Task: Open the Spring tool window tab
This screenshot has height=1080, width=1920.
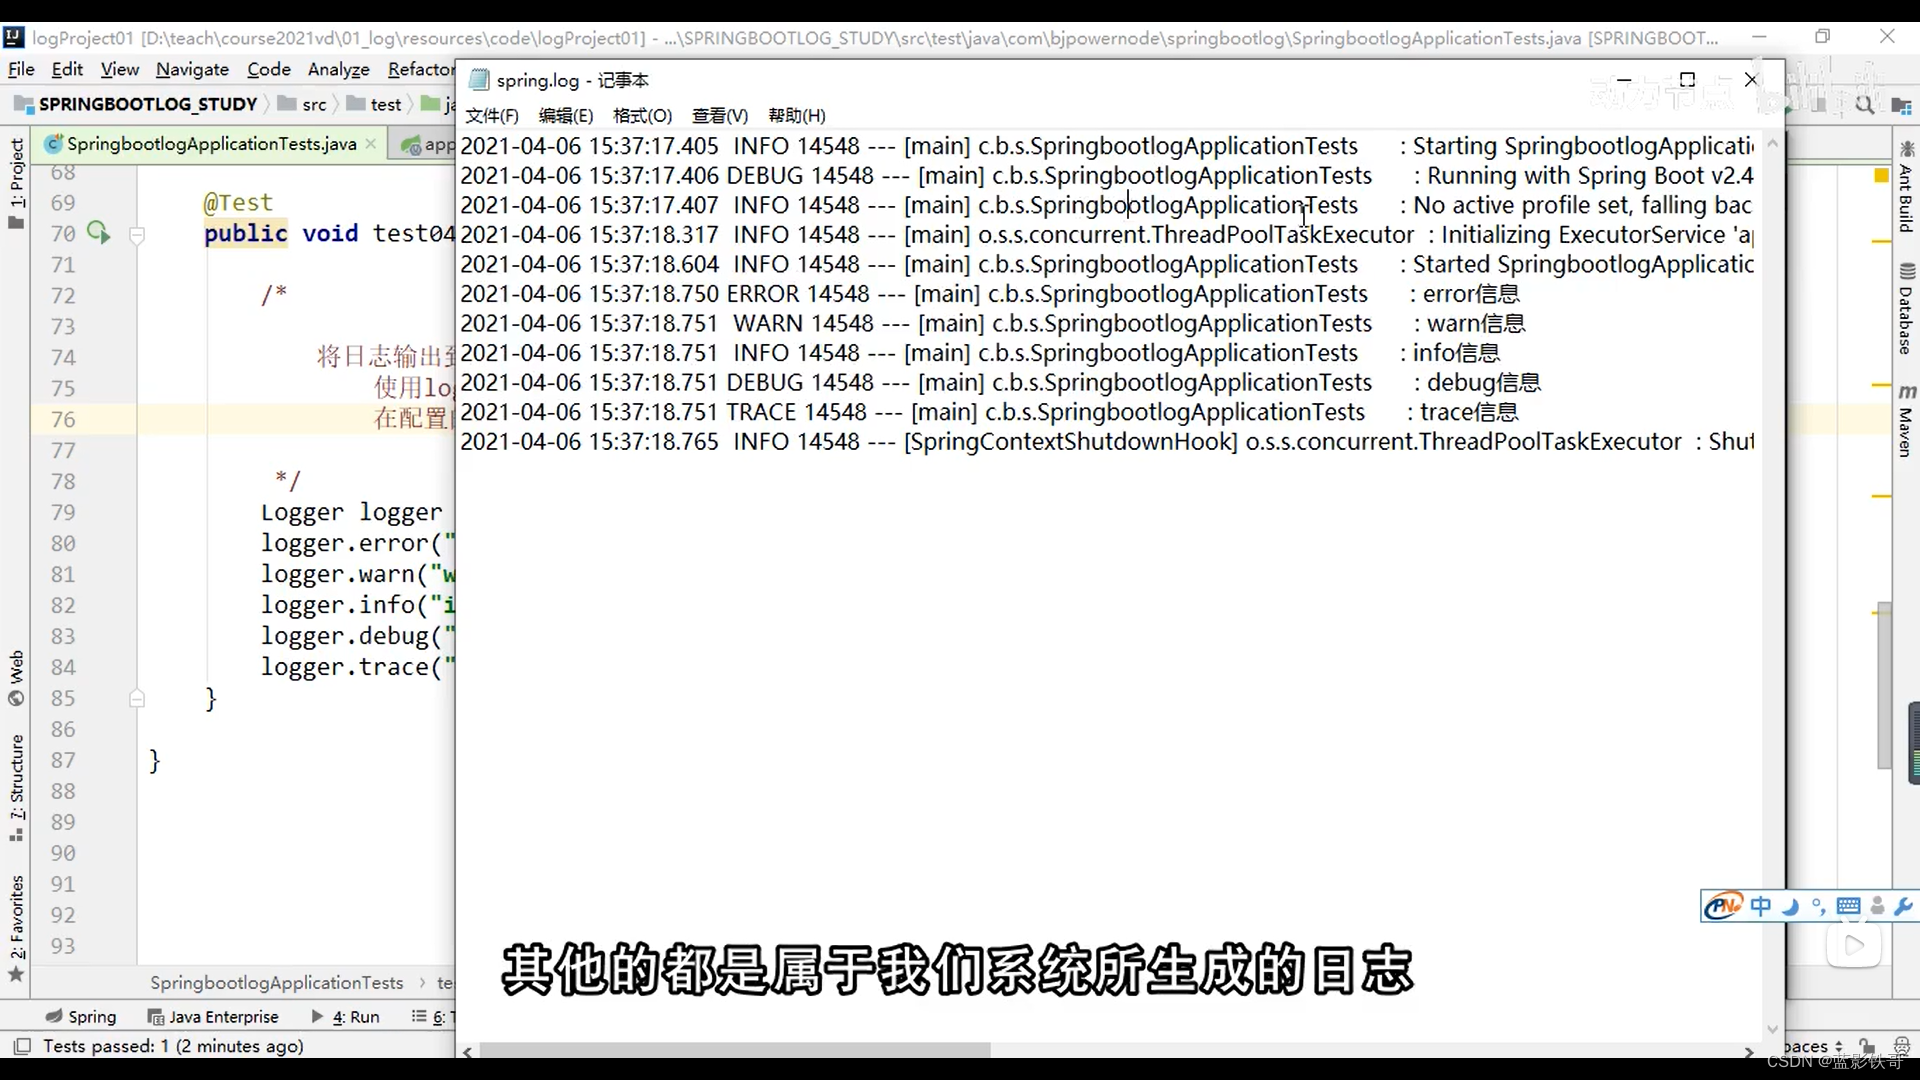Action: 81,1017
